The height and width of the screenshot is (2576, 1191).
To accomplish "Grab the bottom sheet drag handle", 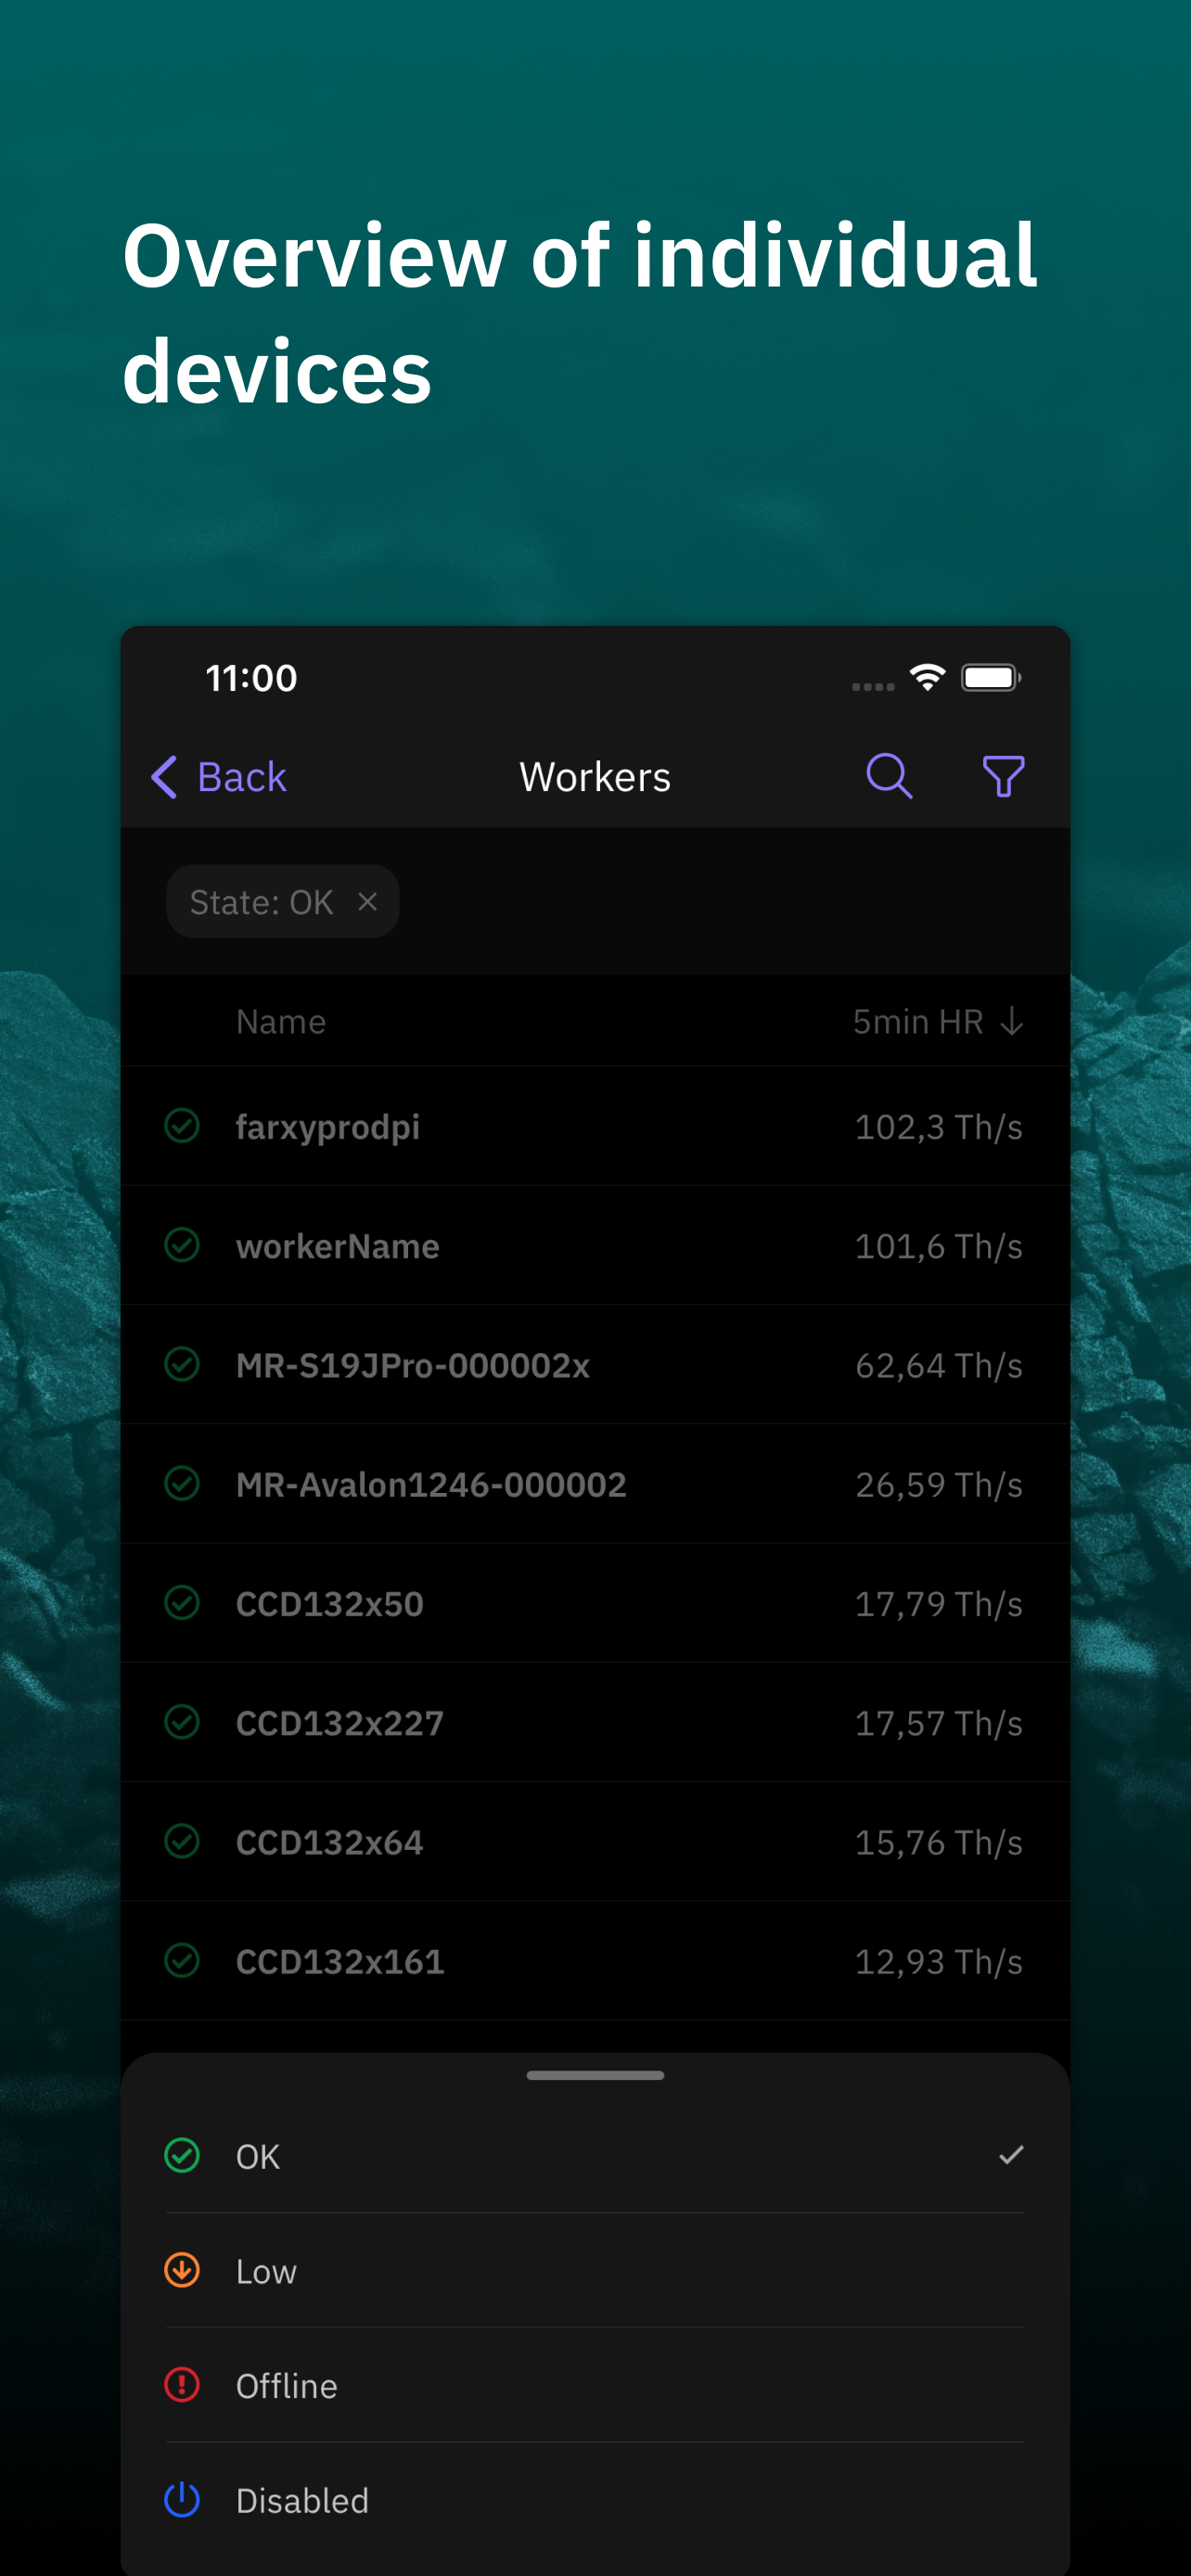I will tap(595, 2075).
